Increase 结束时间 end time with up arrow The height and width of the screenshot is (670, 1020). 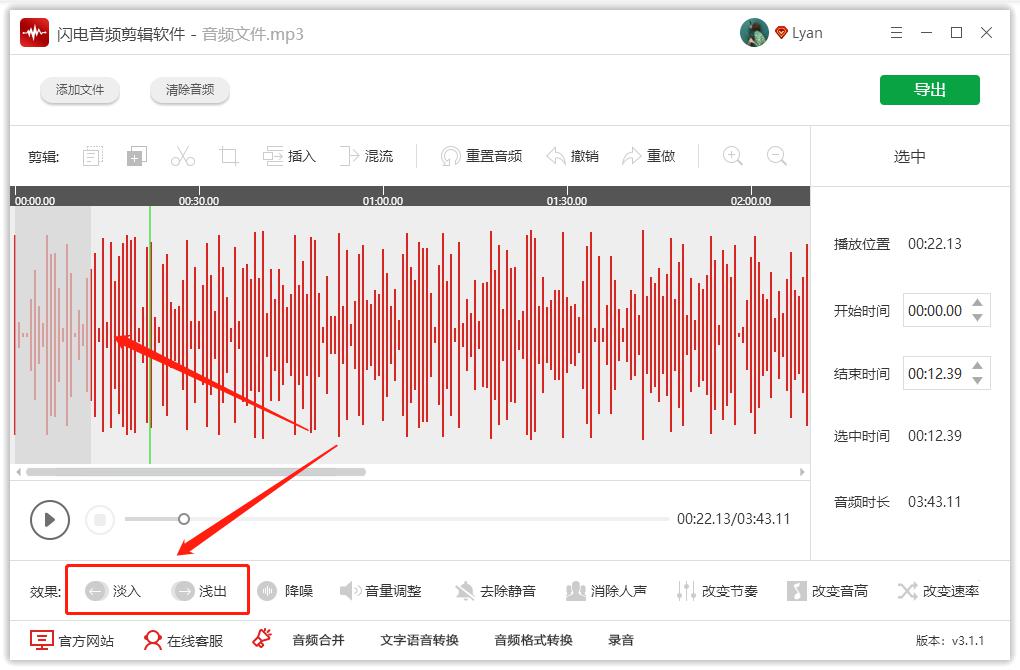click(977, 366)
